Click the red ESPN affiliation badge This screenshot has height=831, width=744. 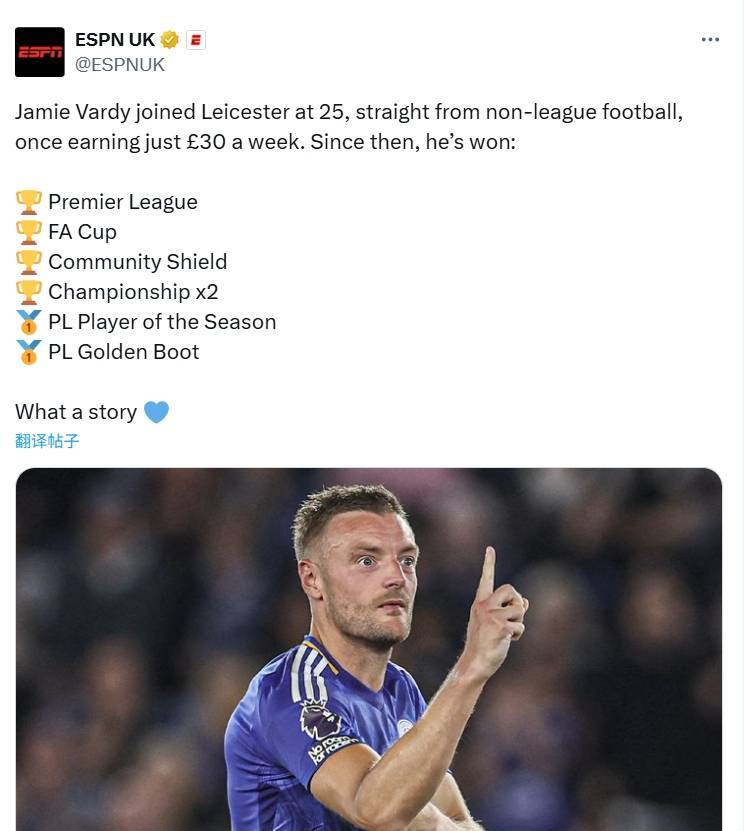(x=196, y=40)
